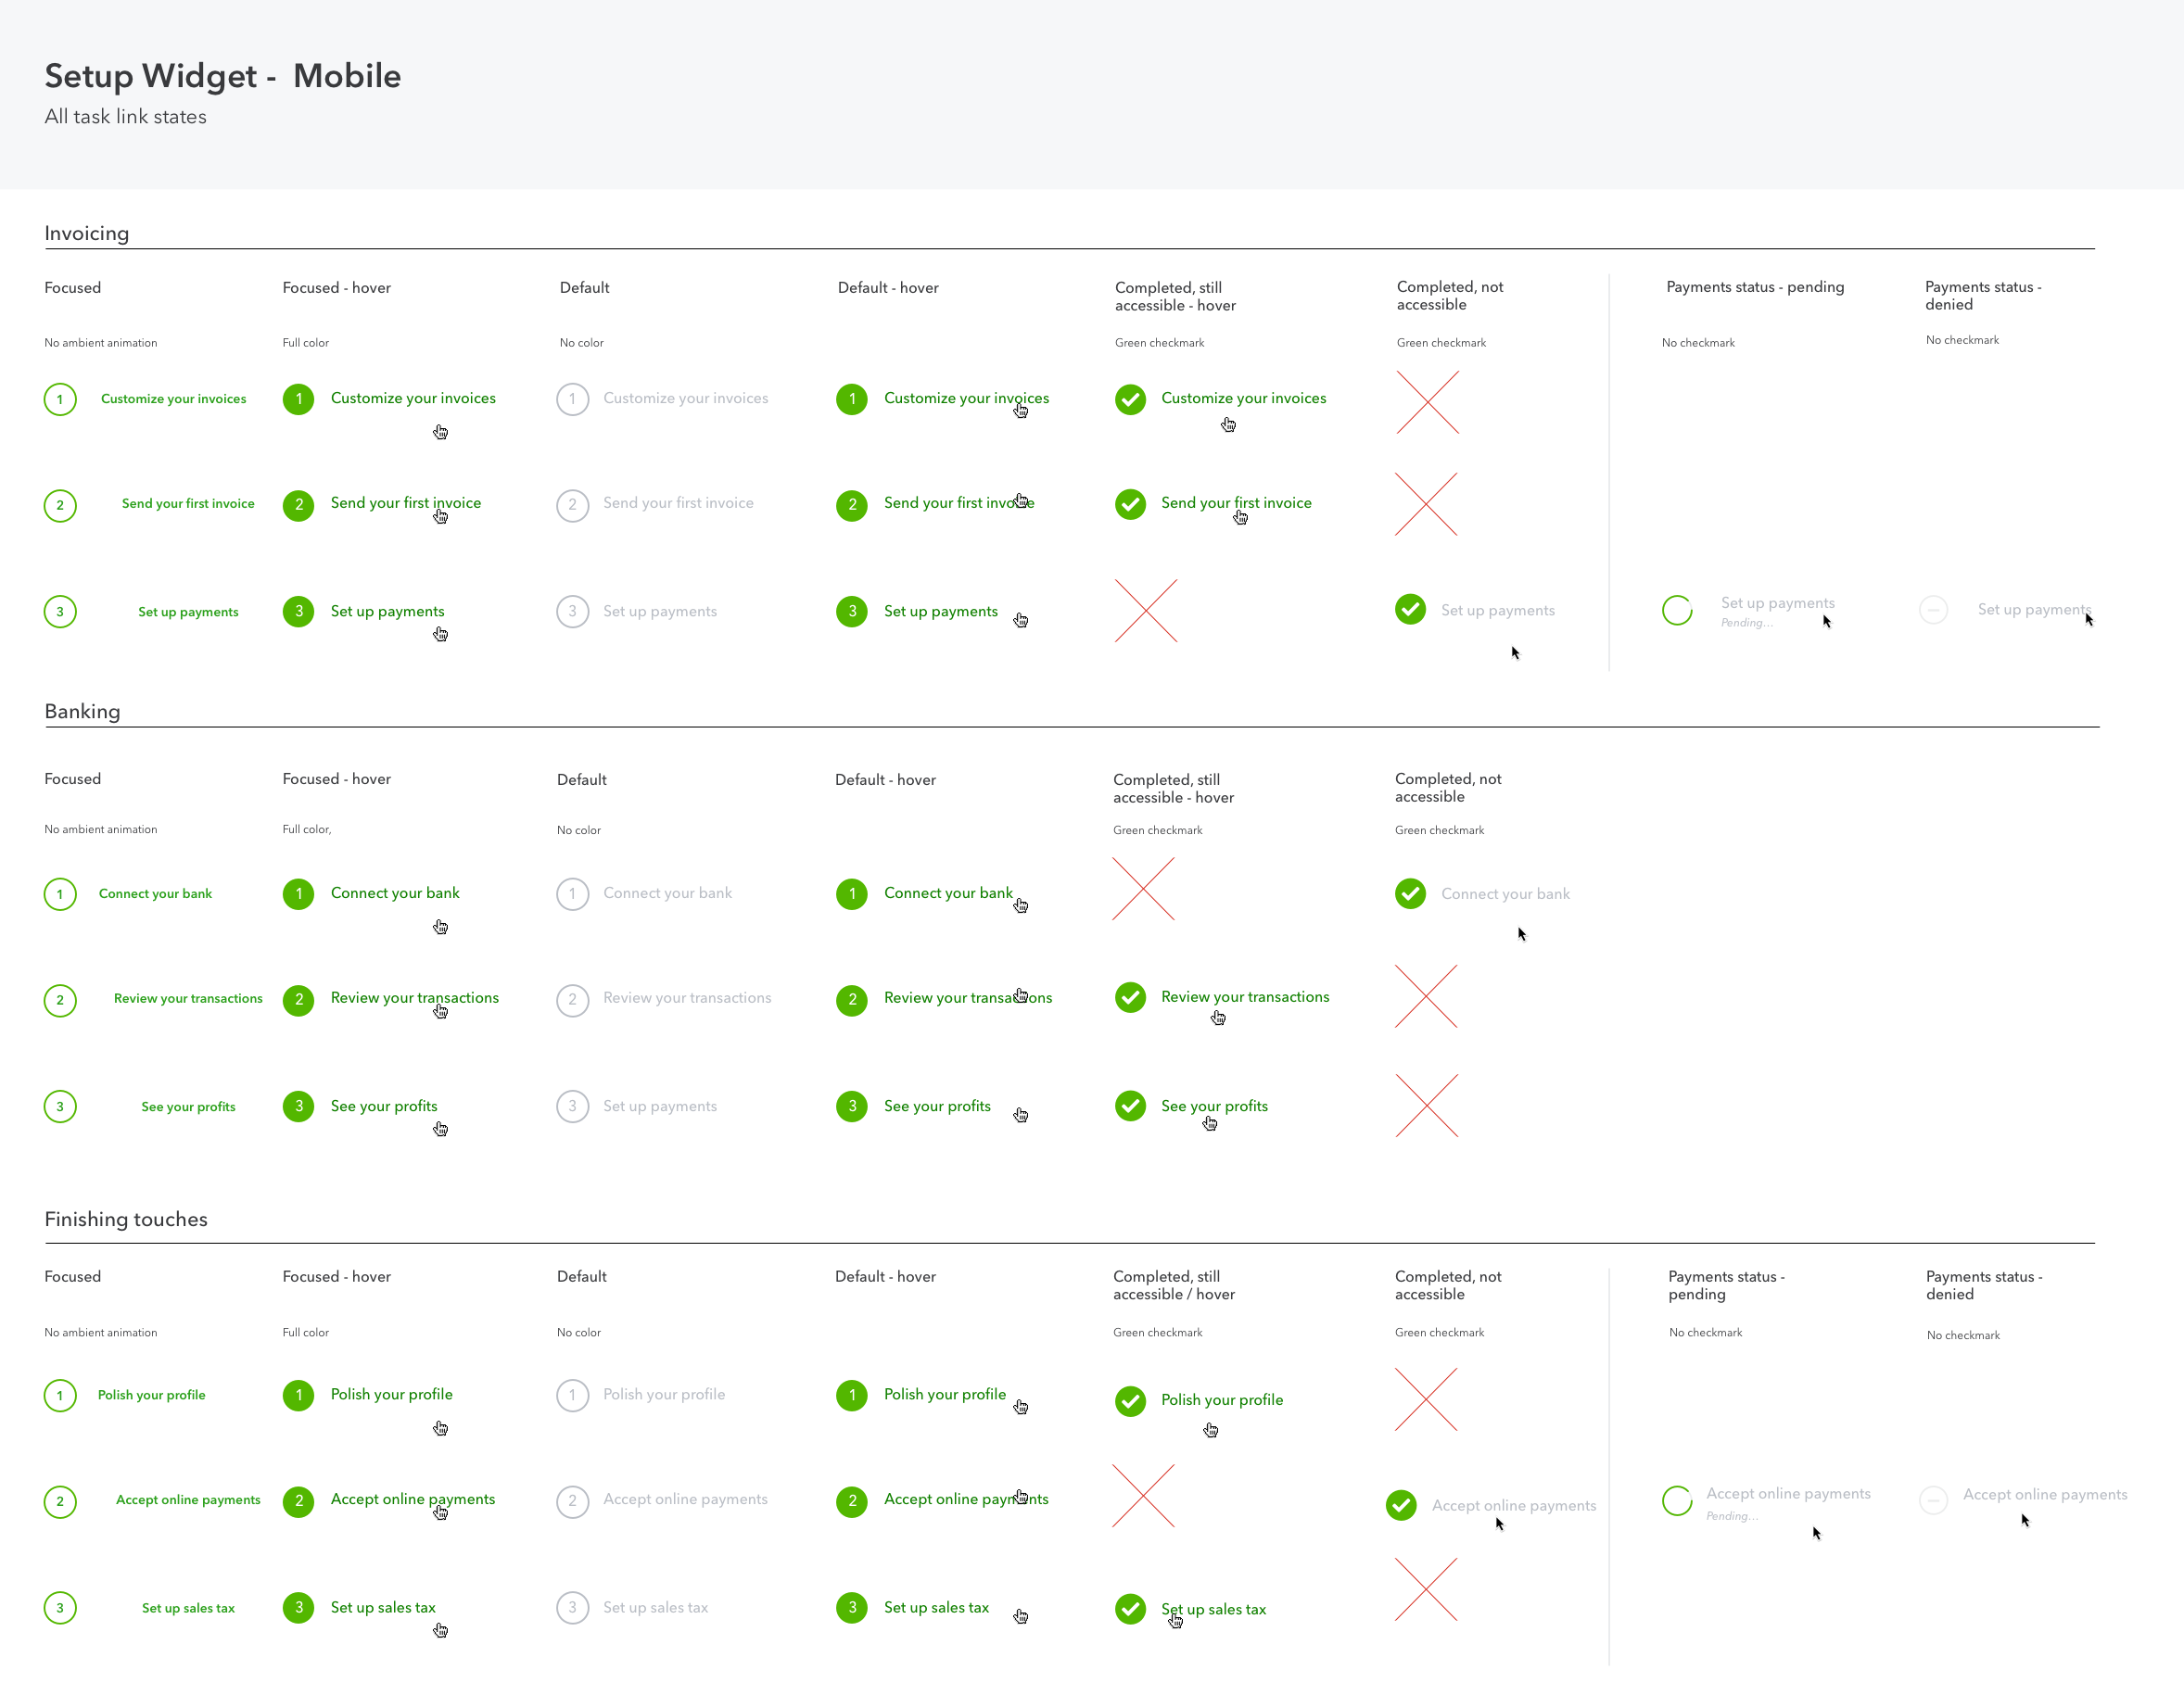
Task: Open Send your first invoice link in Focused column
Action: (x=188, y=504)
